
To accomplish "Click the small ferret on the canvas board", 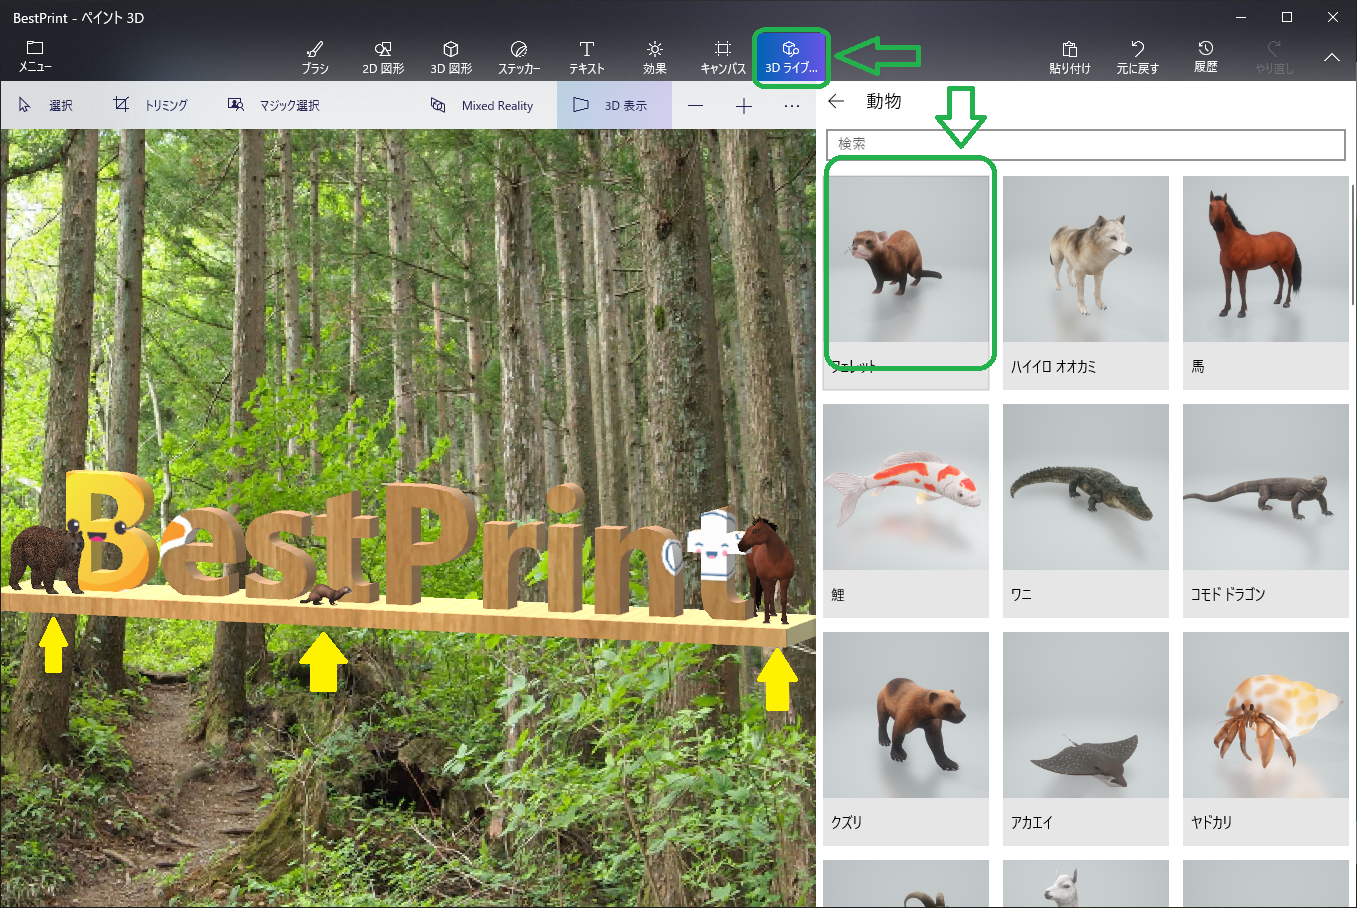I will tap(325, 595).
